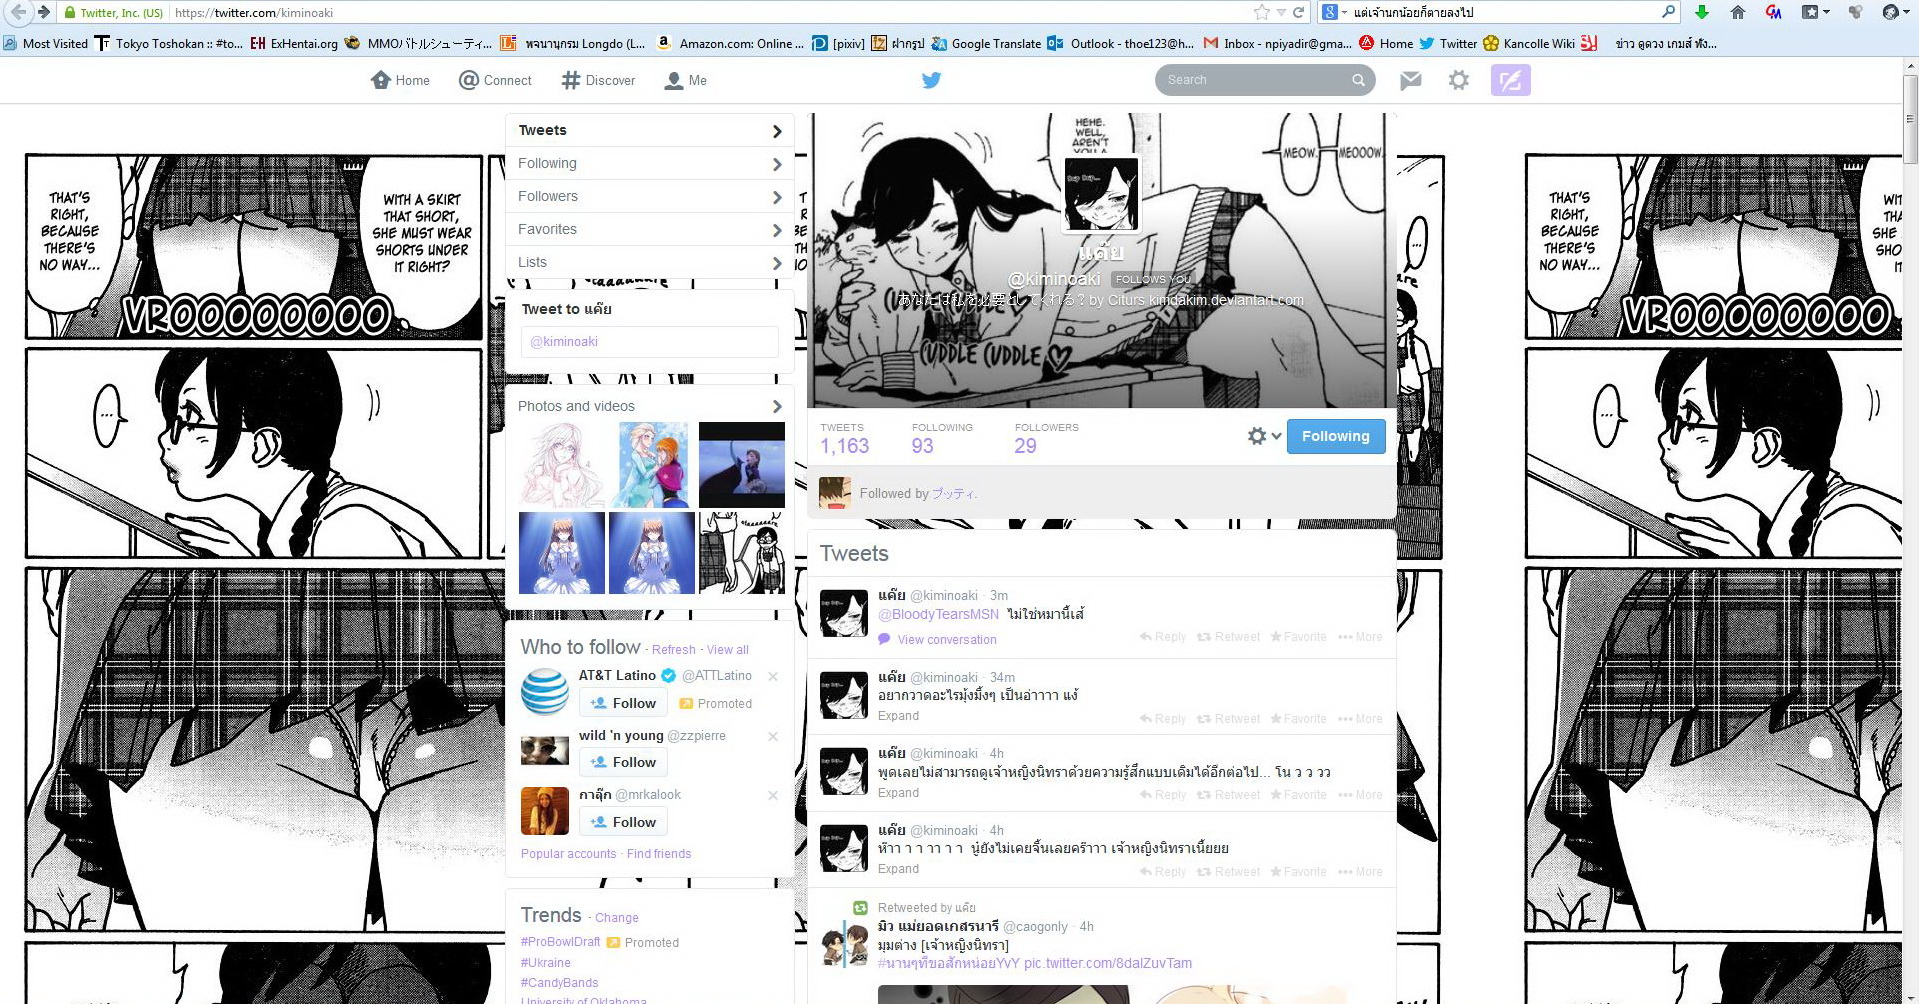Viewport: 1919px width, 1004px height.
Task: Open the Amazon.com bookmark
Action: point(730,43)
